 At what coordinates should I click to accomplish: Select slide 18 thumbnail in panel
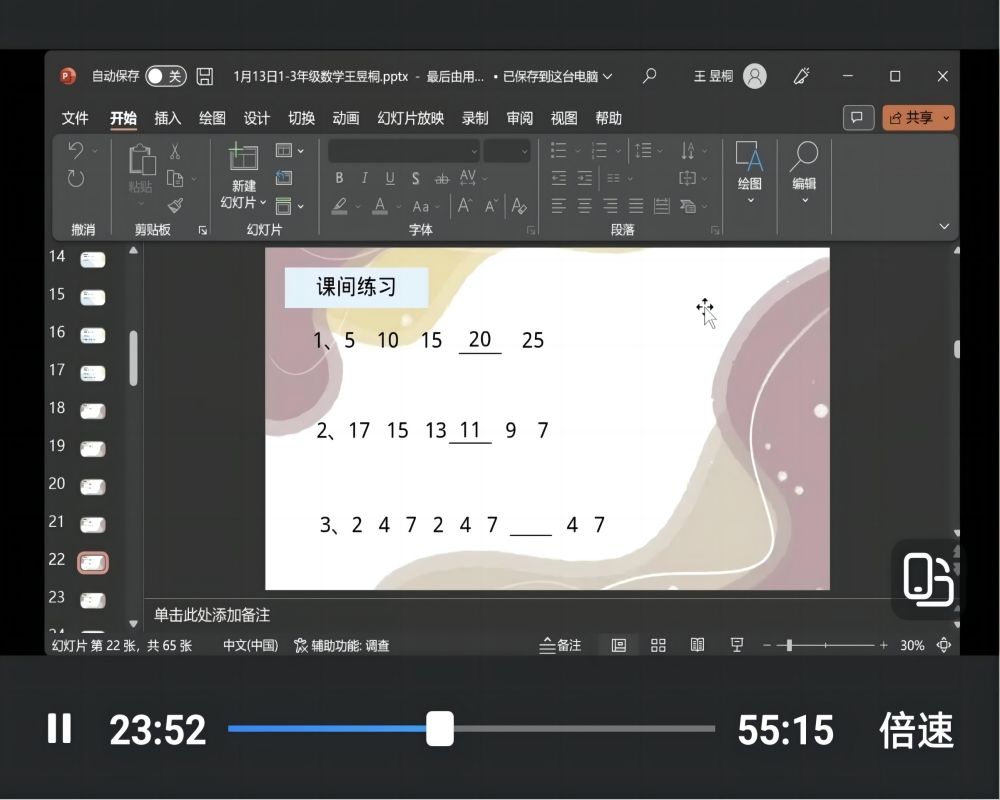(x=93, y=411)
